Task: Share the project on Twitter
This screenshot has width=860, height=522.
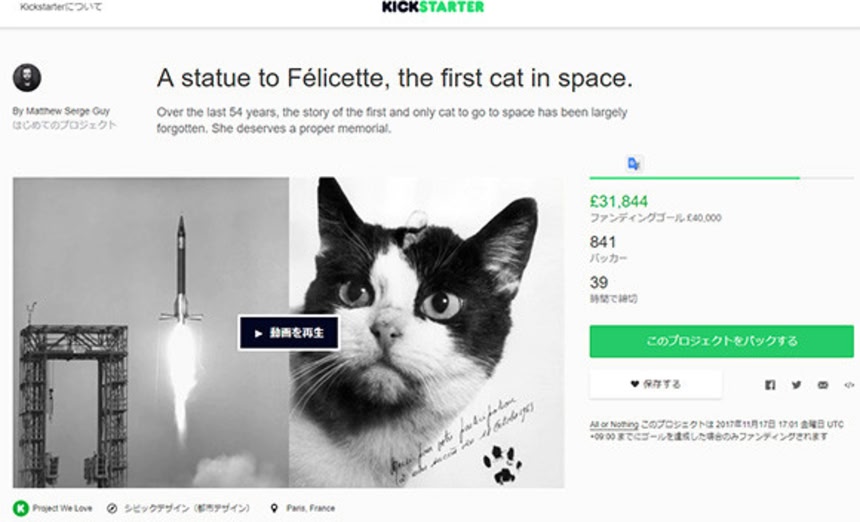Action: [796, 384]
